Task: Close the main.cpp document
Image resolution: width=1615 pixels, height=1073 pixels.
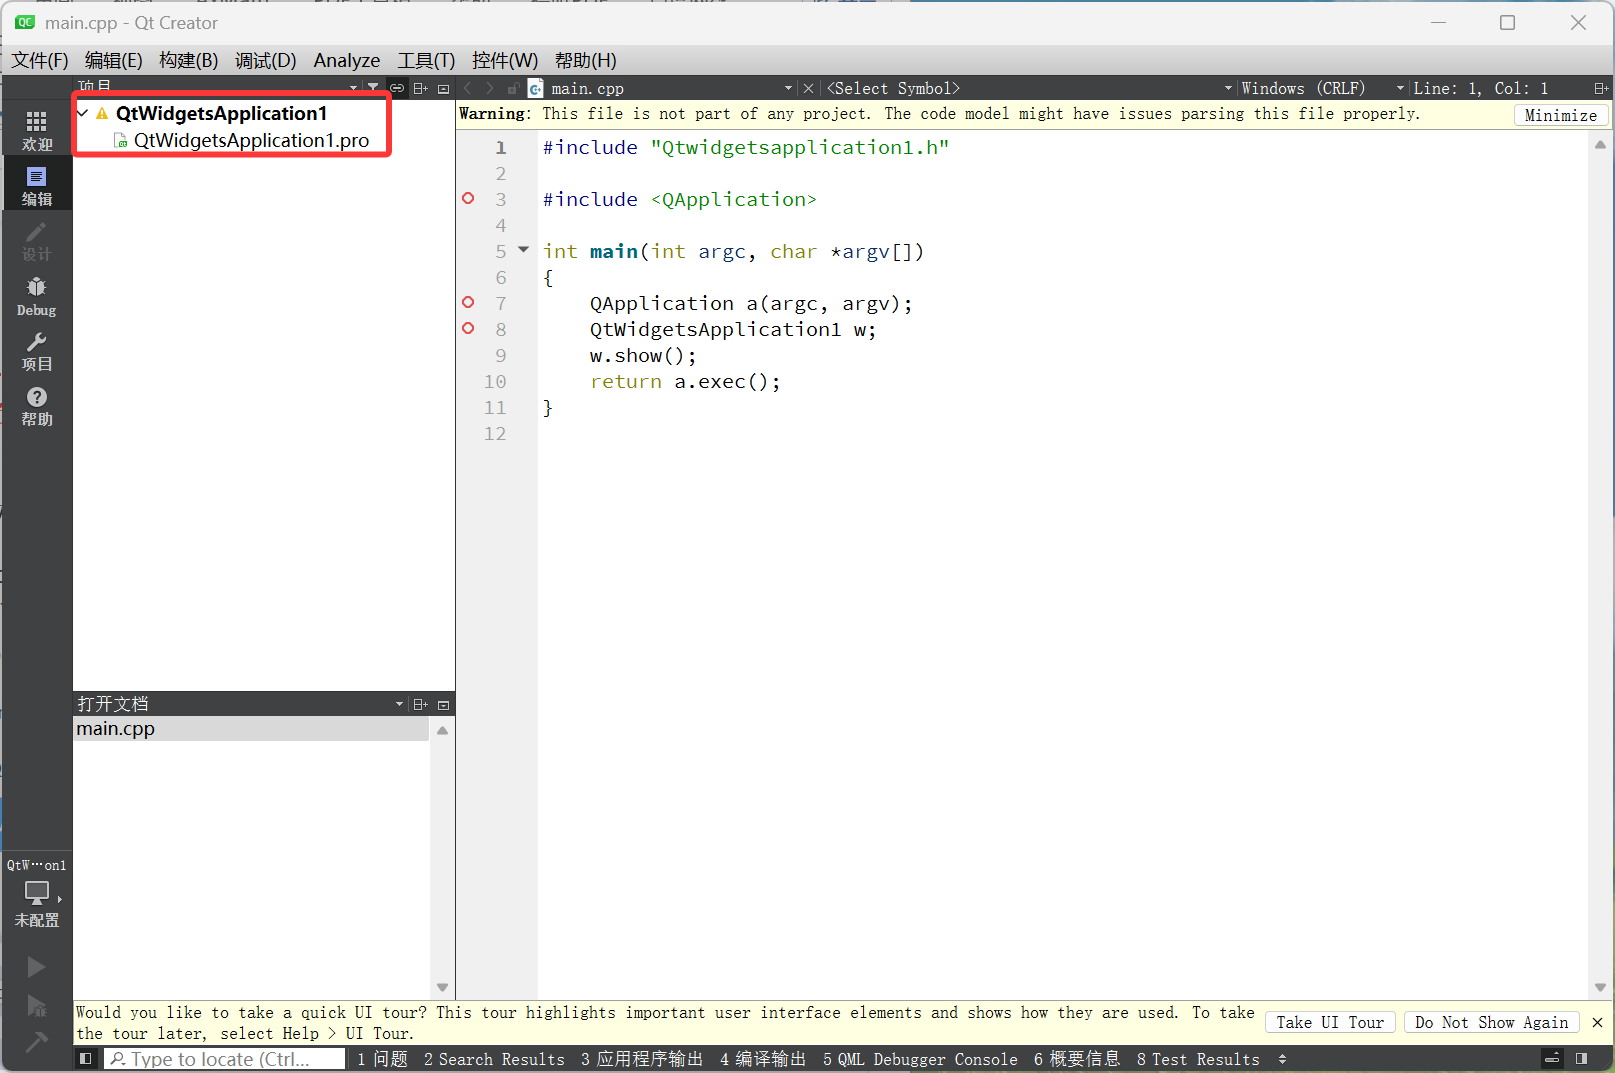Action: [808, 88]
